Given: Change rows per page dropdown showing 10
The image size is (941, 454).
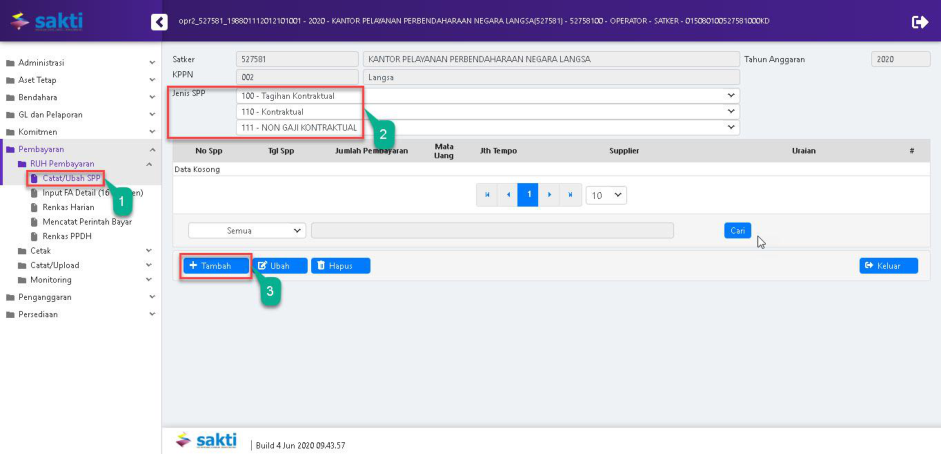Looking at the screenshot, I should pyautogui.click(x=606, y=195).
